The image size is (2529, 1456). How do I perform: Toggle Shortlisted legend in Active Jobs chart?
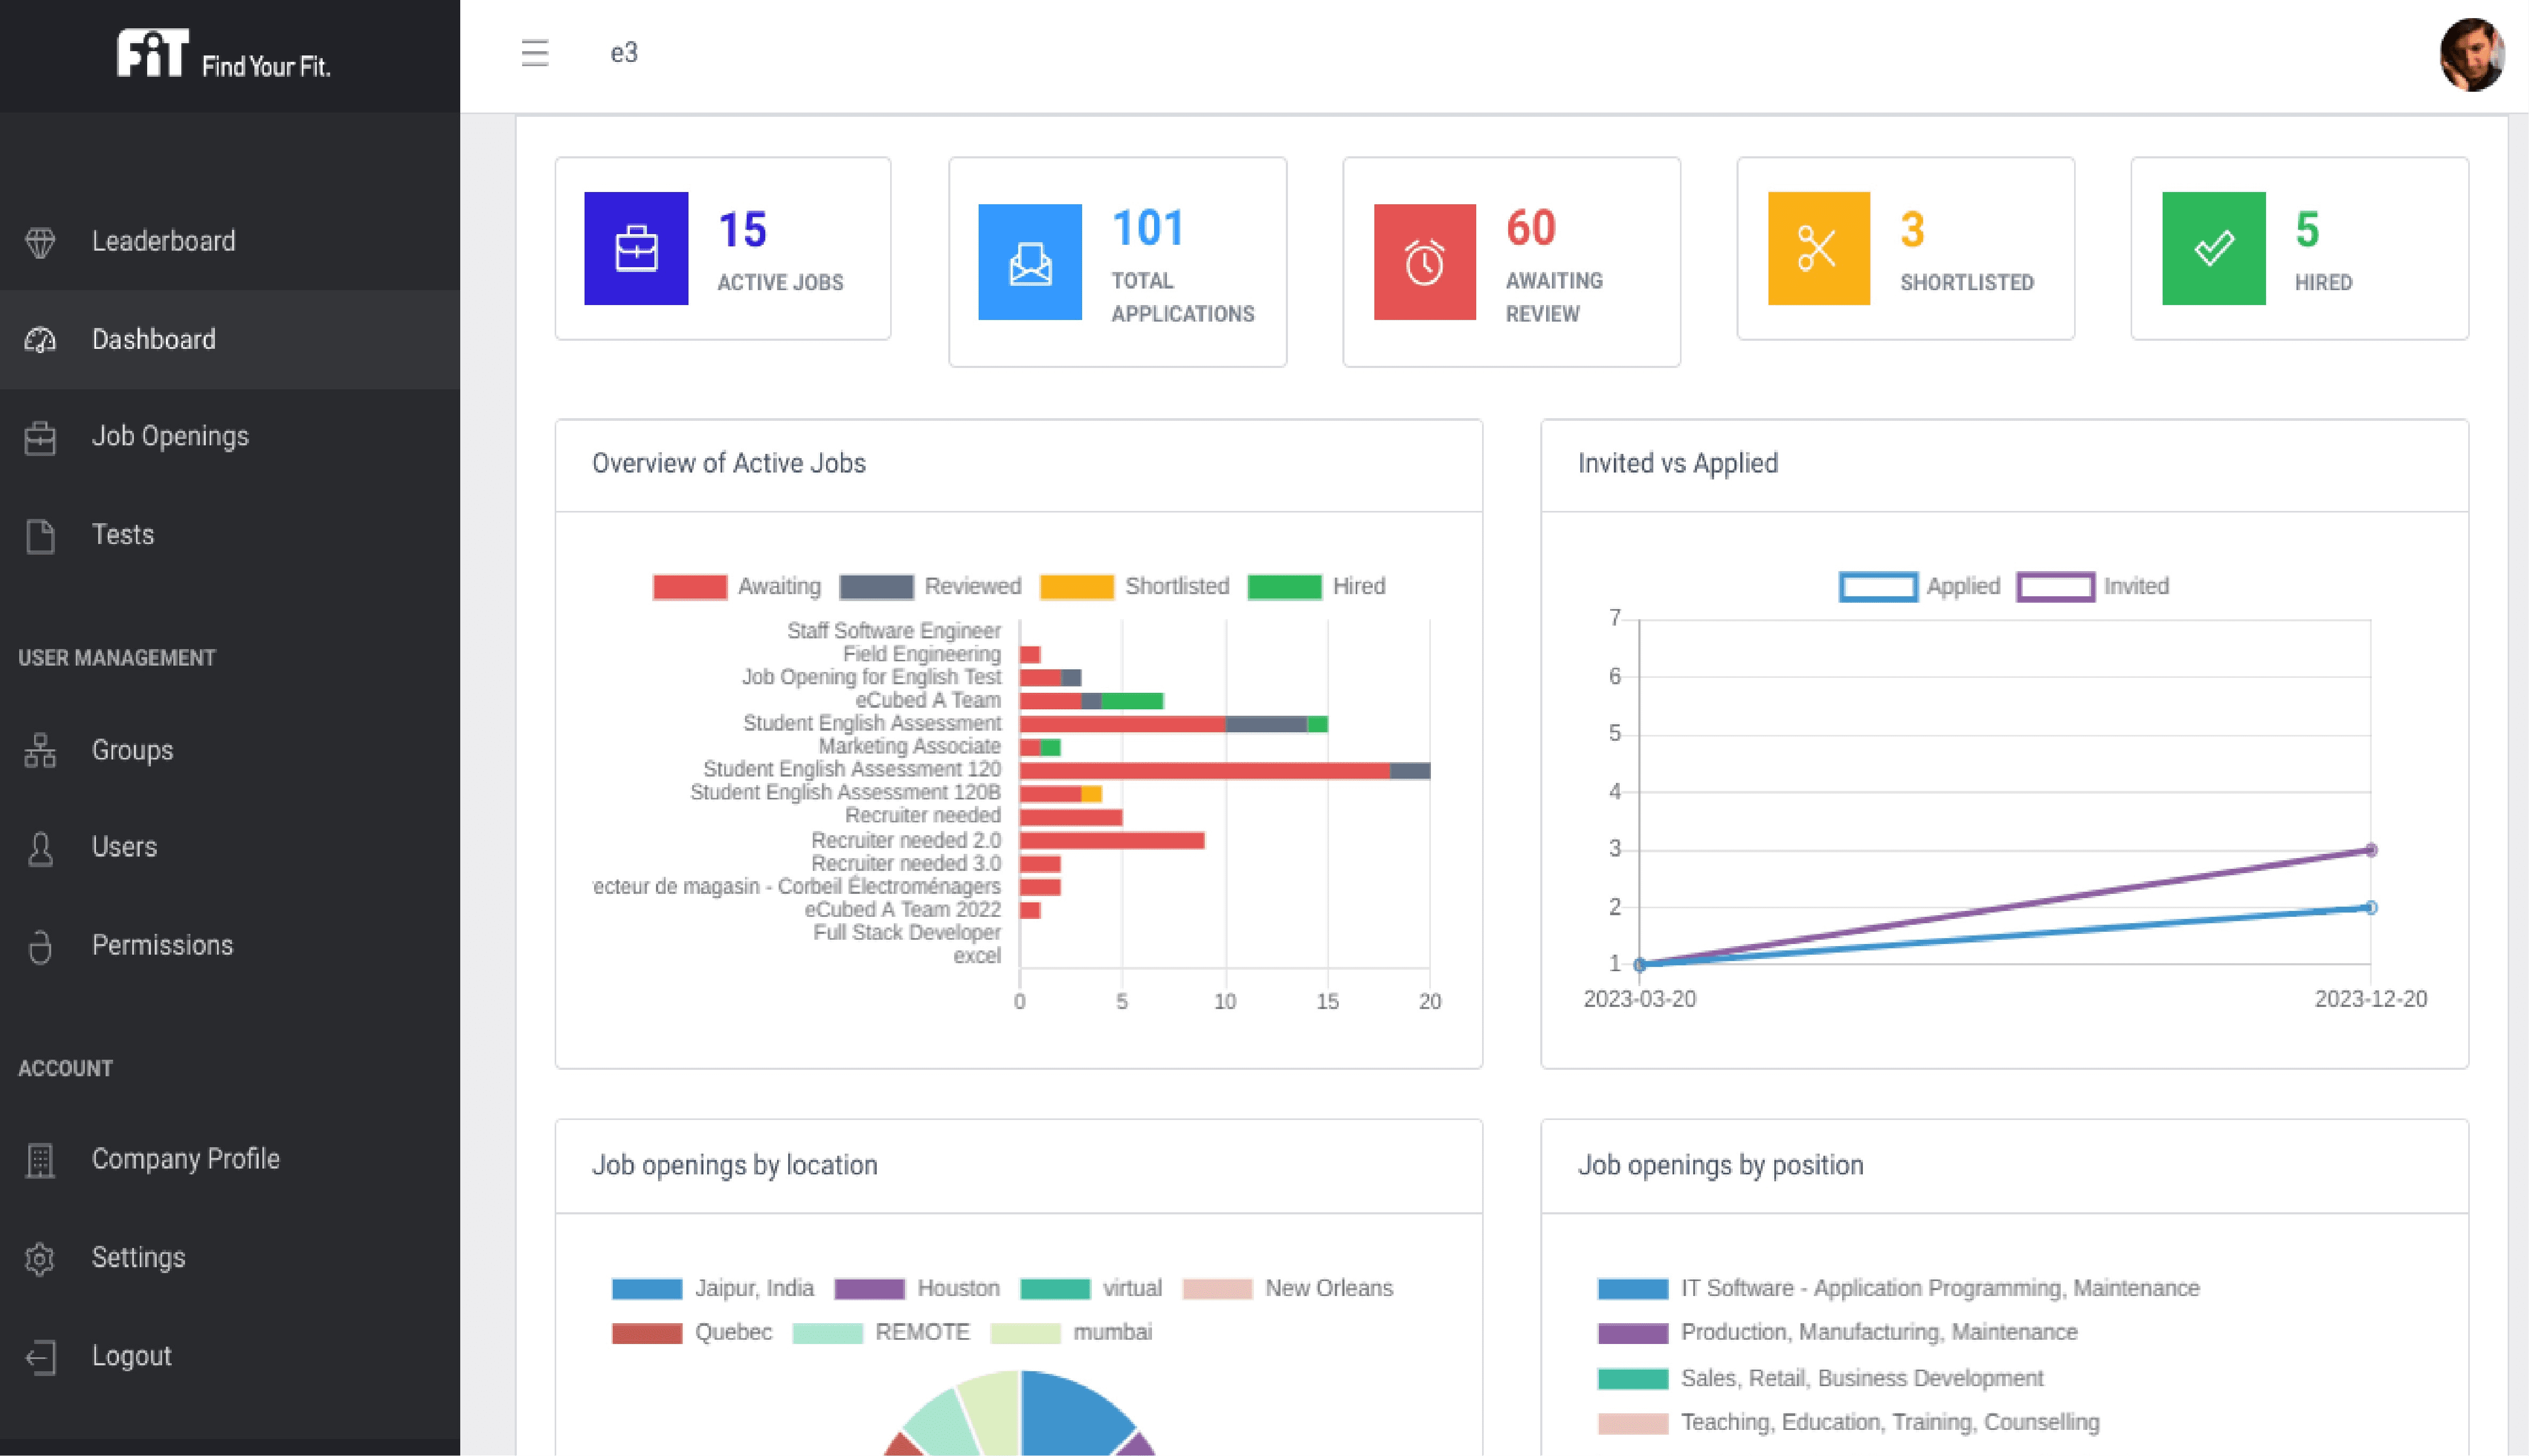1135,586
